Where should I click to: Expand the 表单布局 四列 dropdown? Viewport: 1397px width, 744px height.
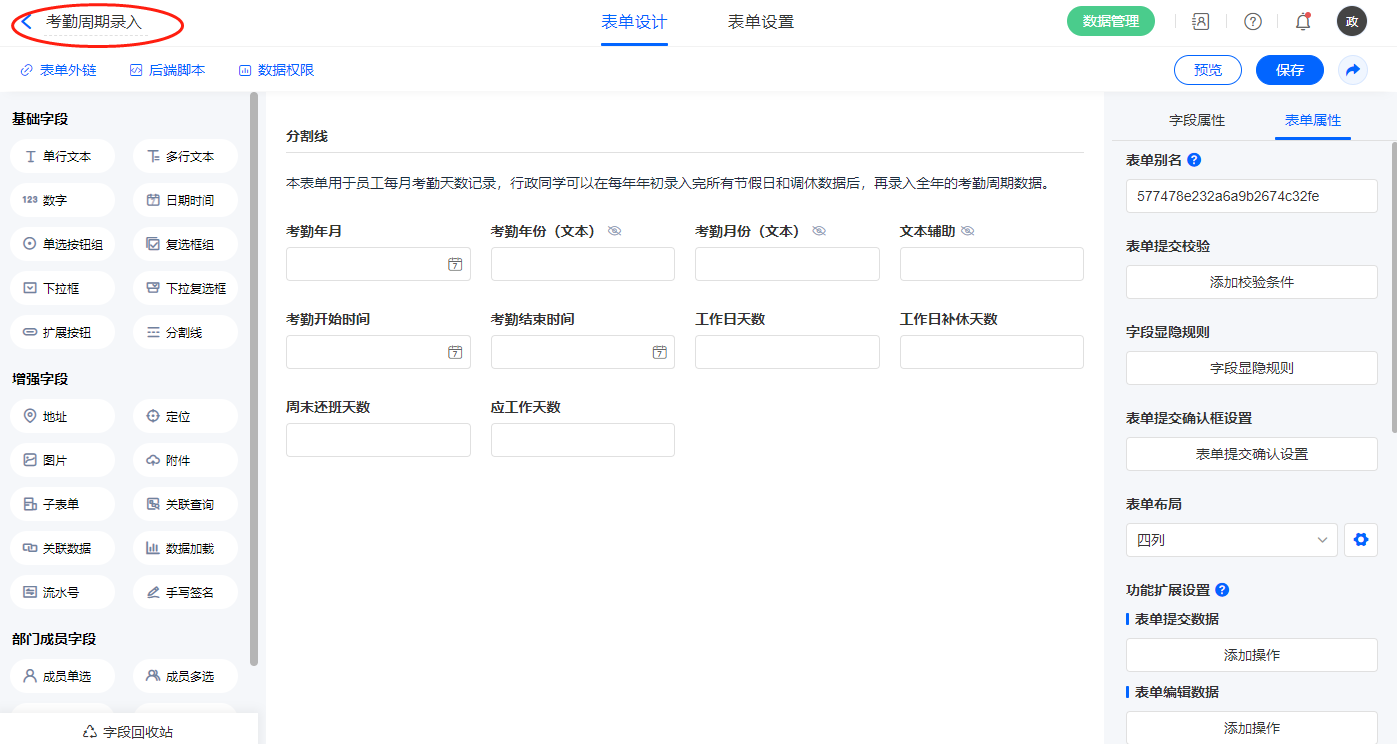(x=1231, y=540)
